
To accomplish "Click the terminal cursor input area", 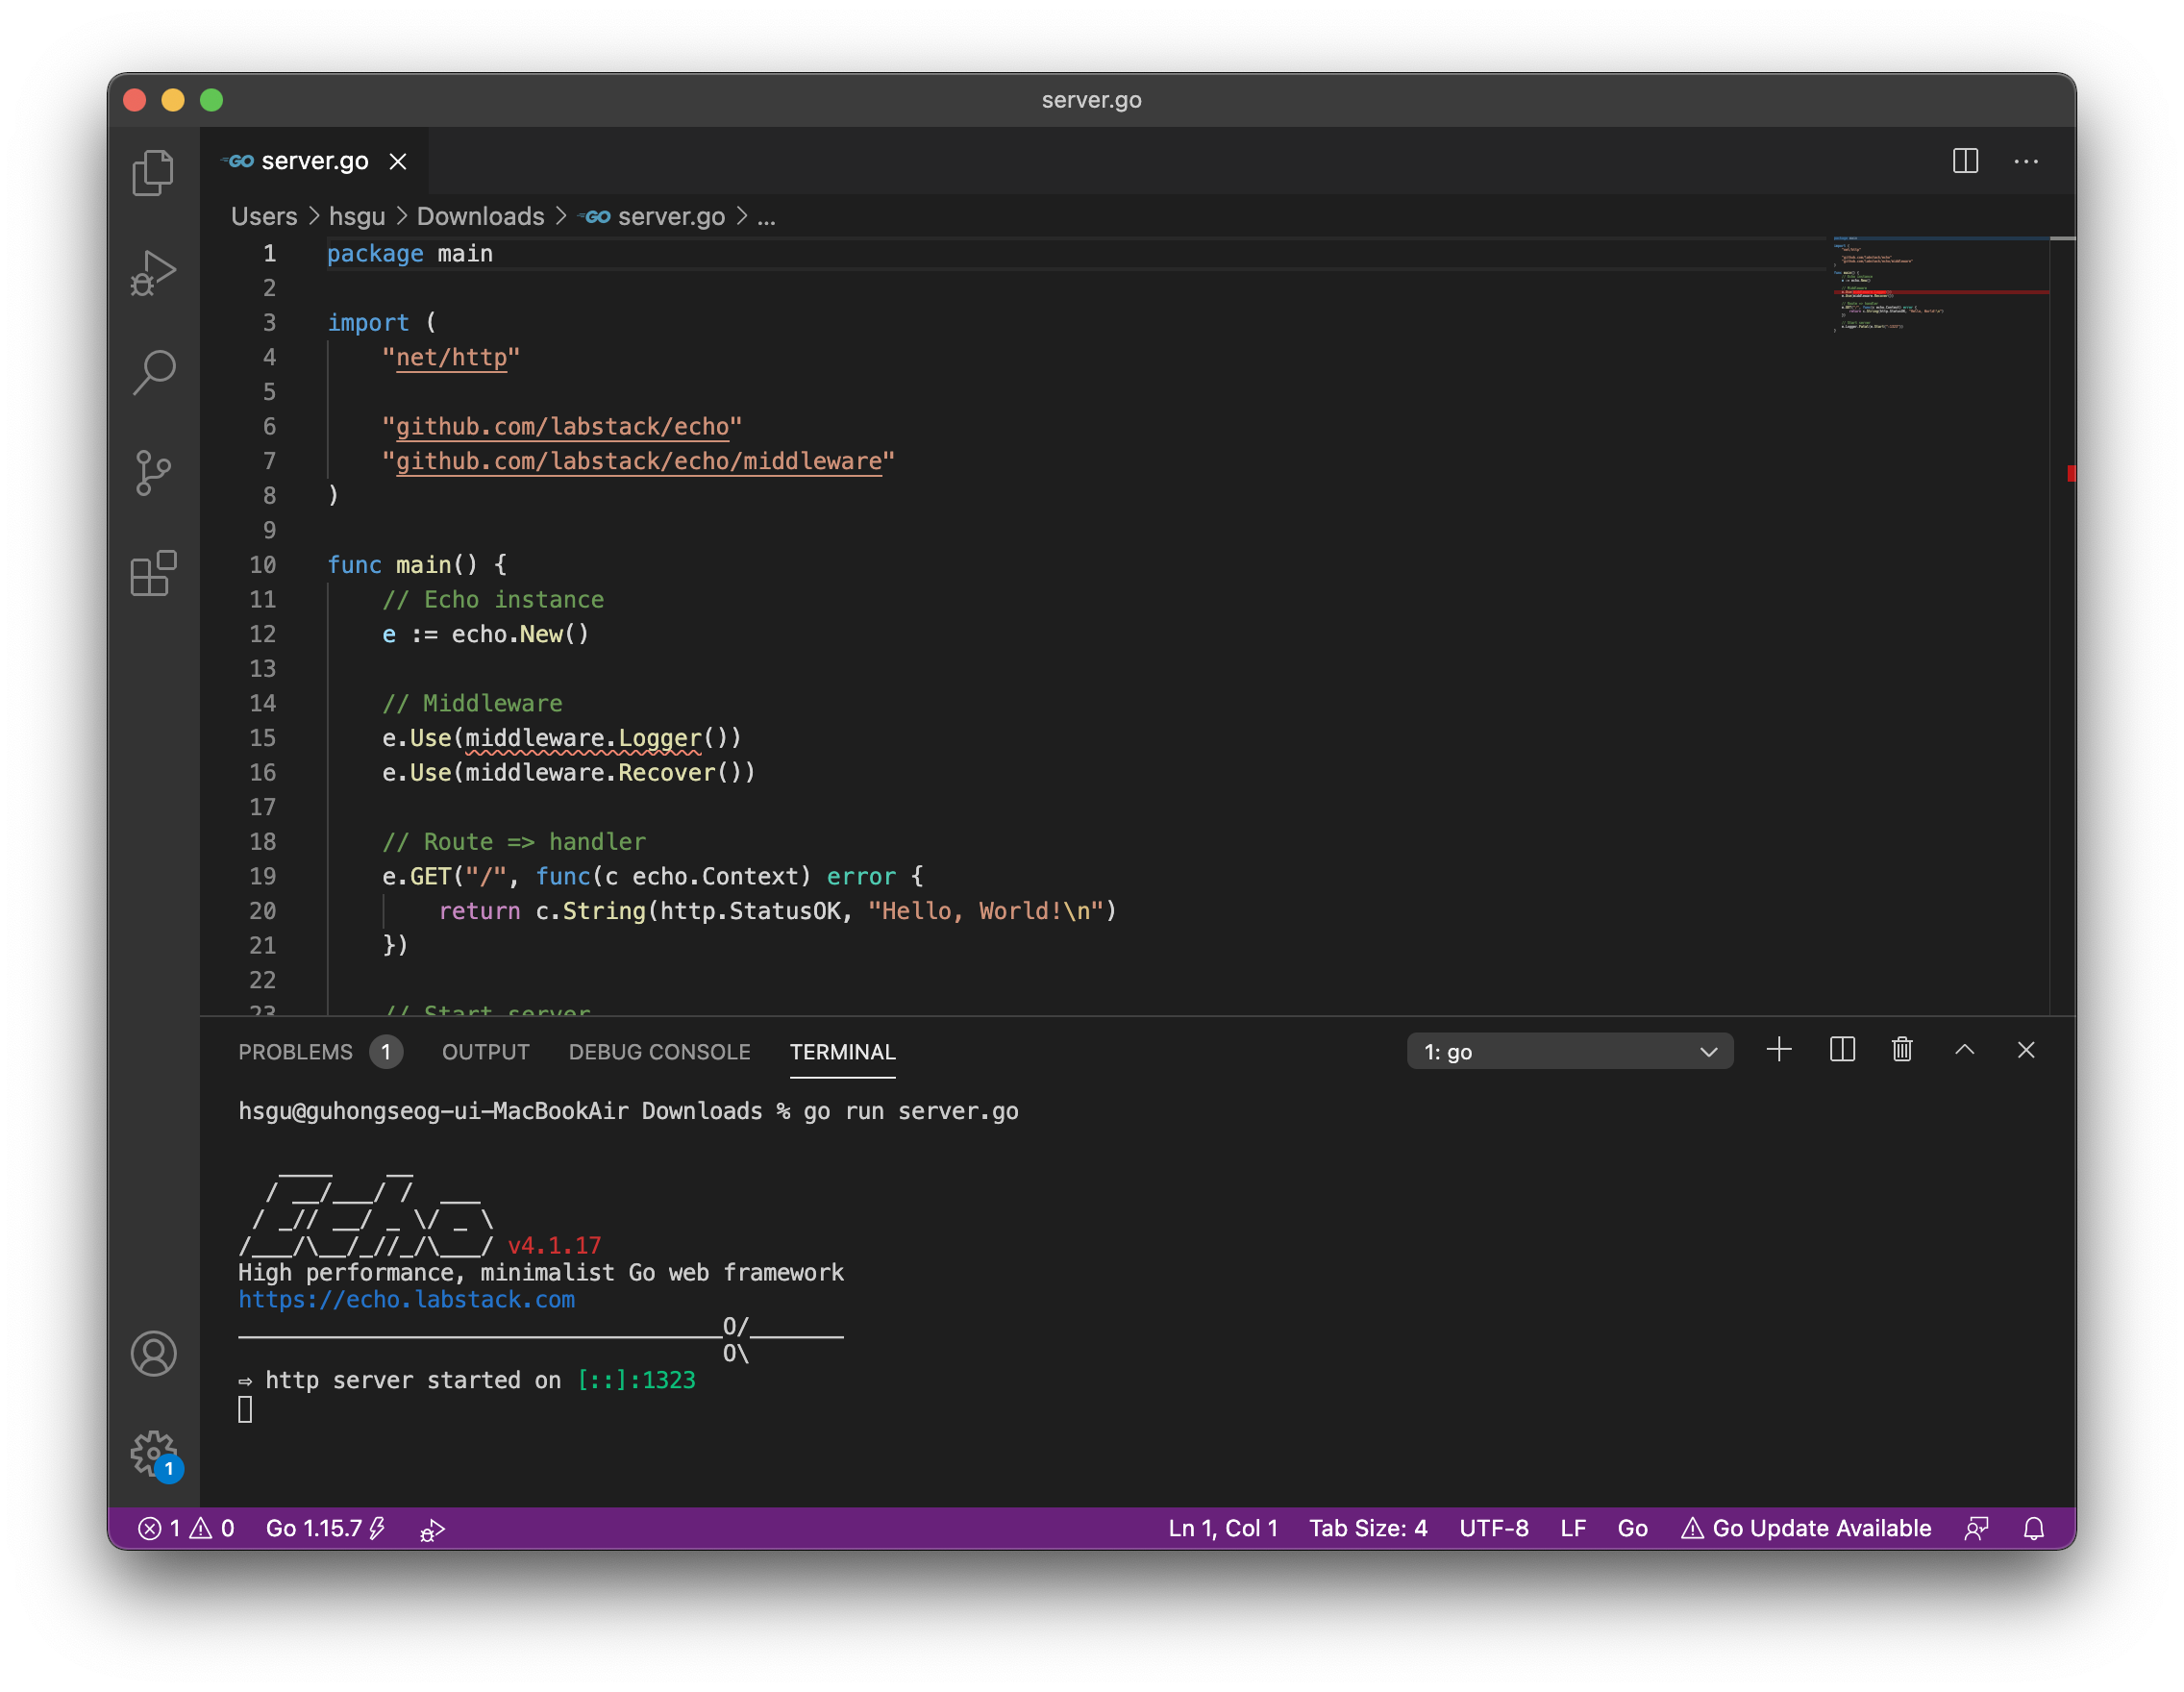I will tap(245, 1409).
